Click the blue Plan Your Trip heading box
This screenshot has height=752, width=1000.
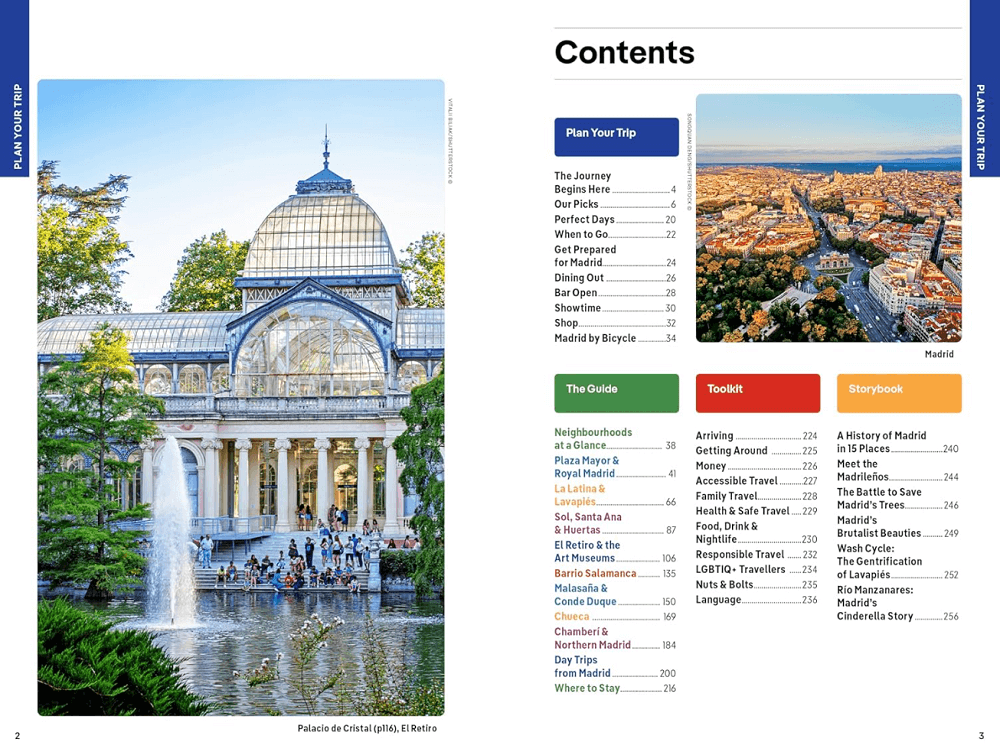tap(616, 136)
